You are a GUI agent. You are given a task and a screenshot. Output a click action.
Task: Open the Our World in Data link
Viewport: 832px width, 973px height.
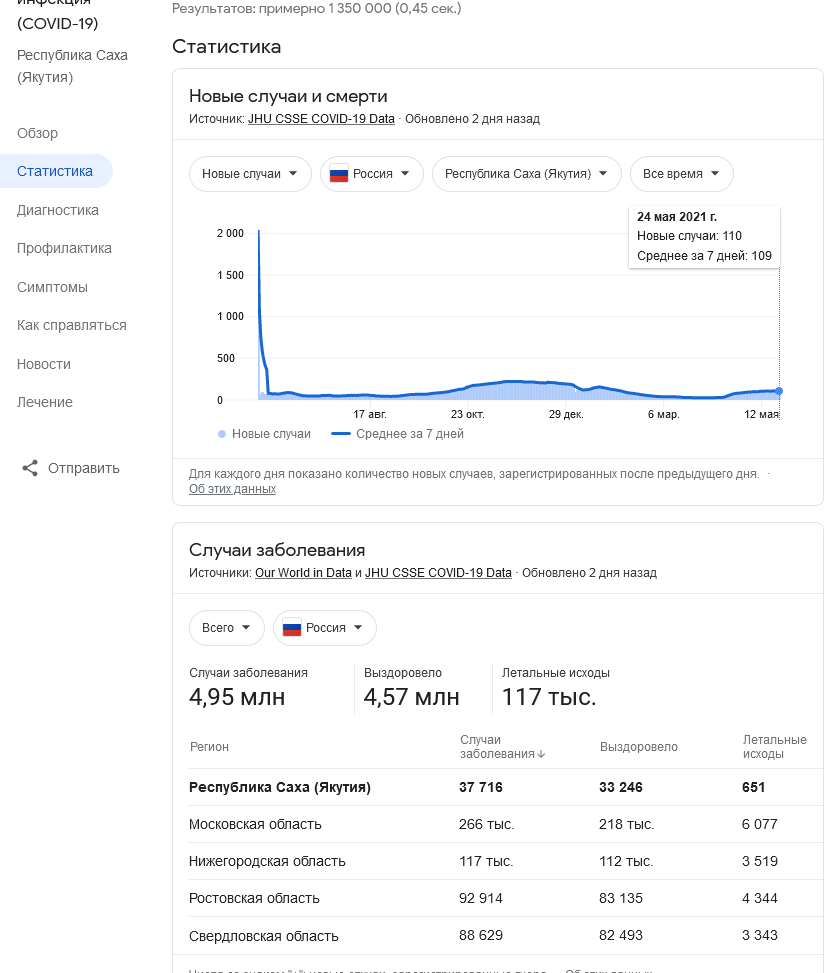303,573
